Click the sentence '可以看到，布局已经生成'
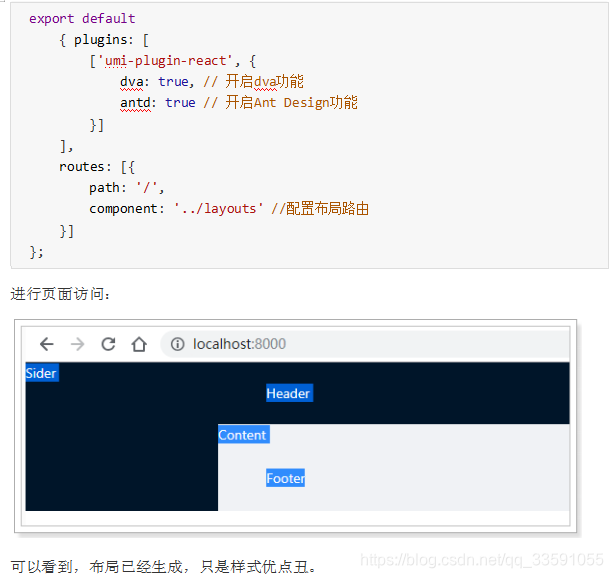This screenshot has height=578, width=613. [100, 566]
